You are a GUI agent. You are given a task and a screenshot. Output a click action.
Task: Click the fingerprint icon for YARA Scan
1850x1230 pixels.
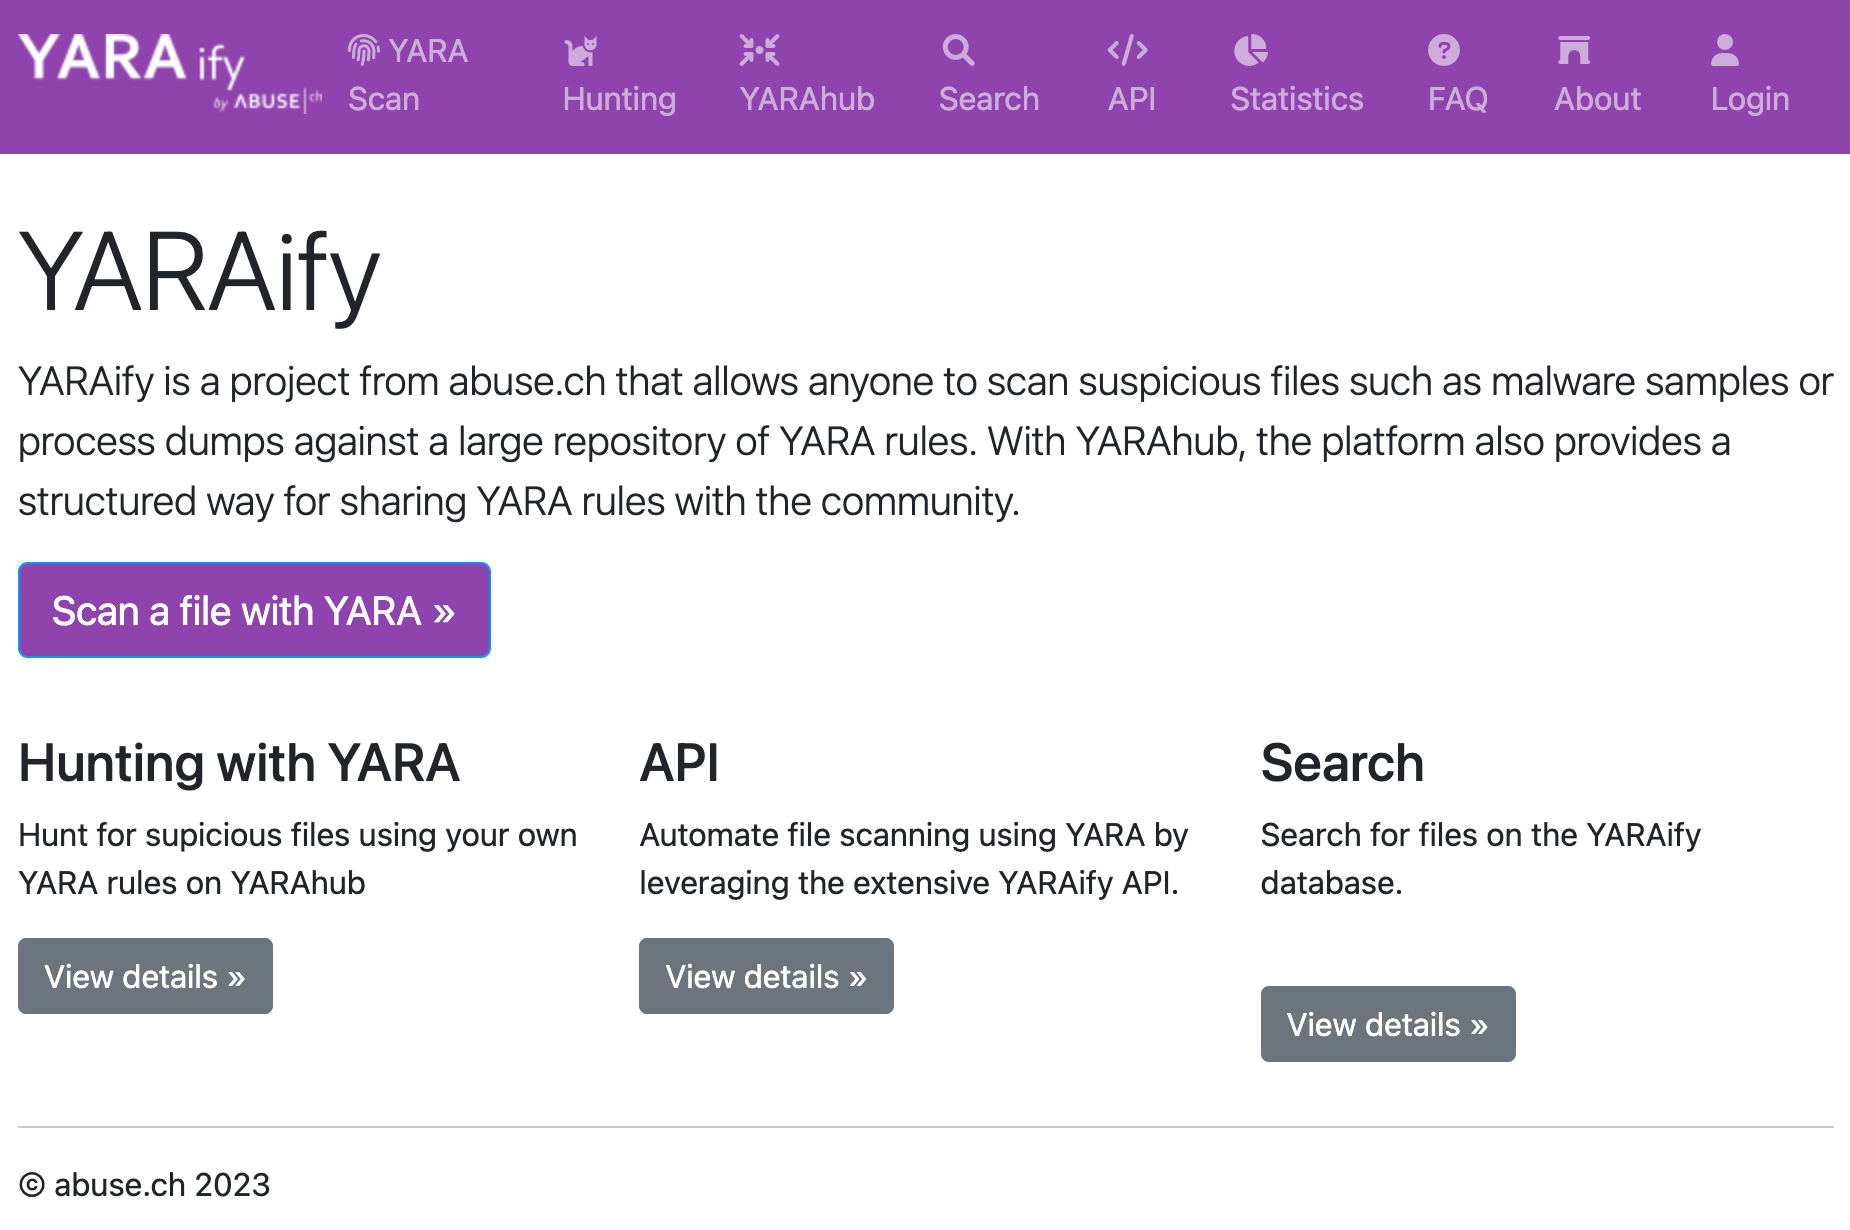pos(364,50)
